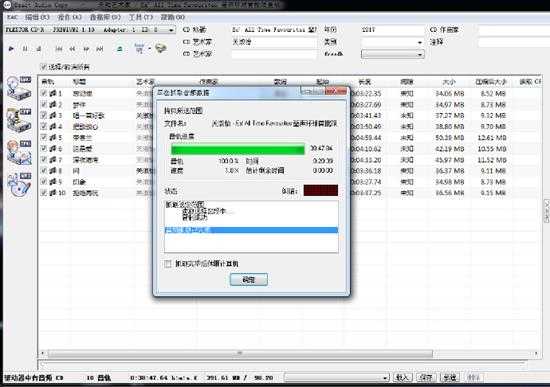This screenshot has width=550, height=387.
Task: Select the '11.52 MB' compressed size cell
Action: (492, 160)
